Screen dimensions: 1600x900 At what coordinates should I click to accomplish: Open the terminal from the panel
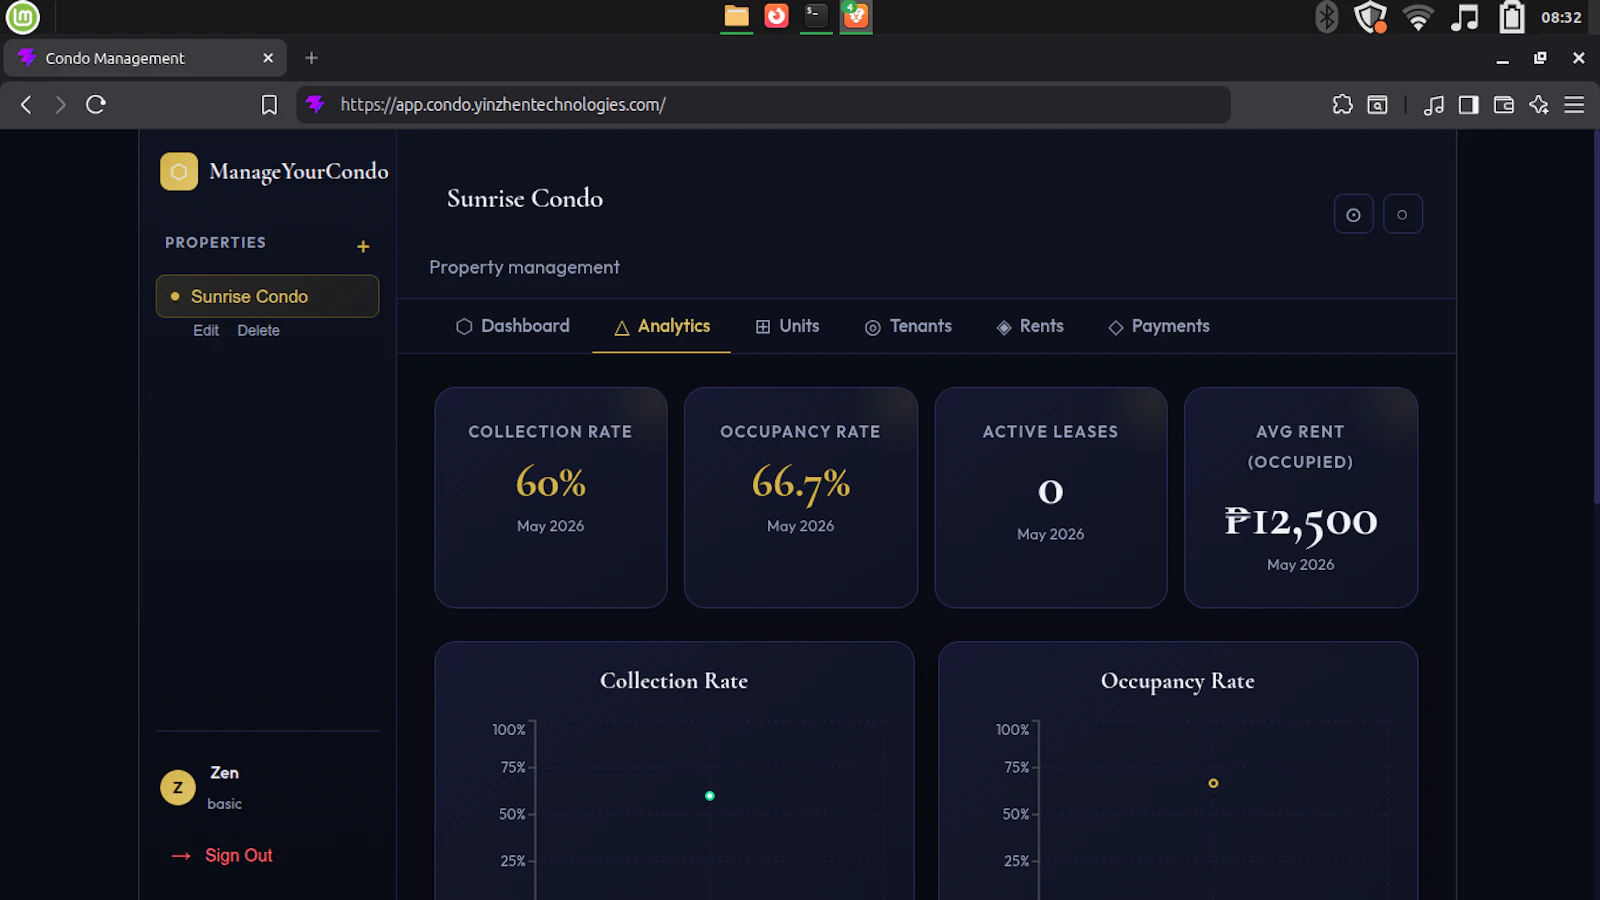coord(816,16)
